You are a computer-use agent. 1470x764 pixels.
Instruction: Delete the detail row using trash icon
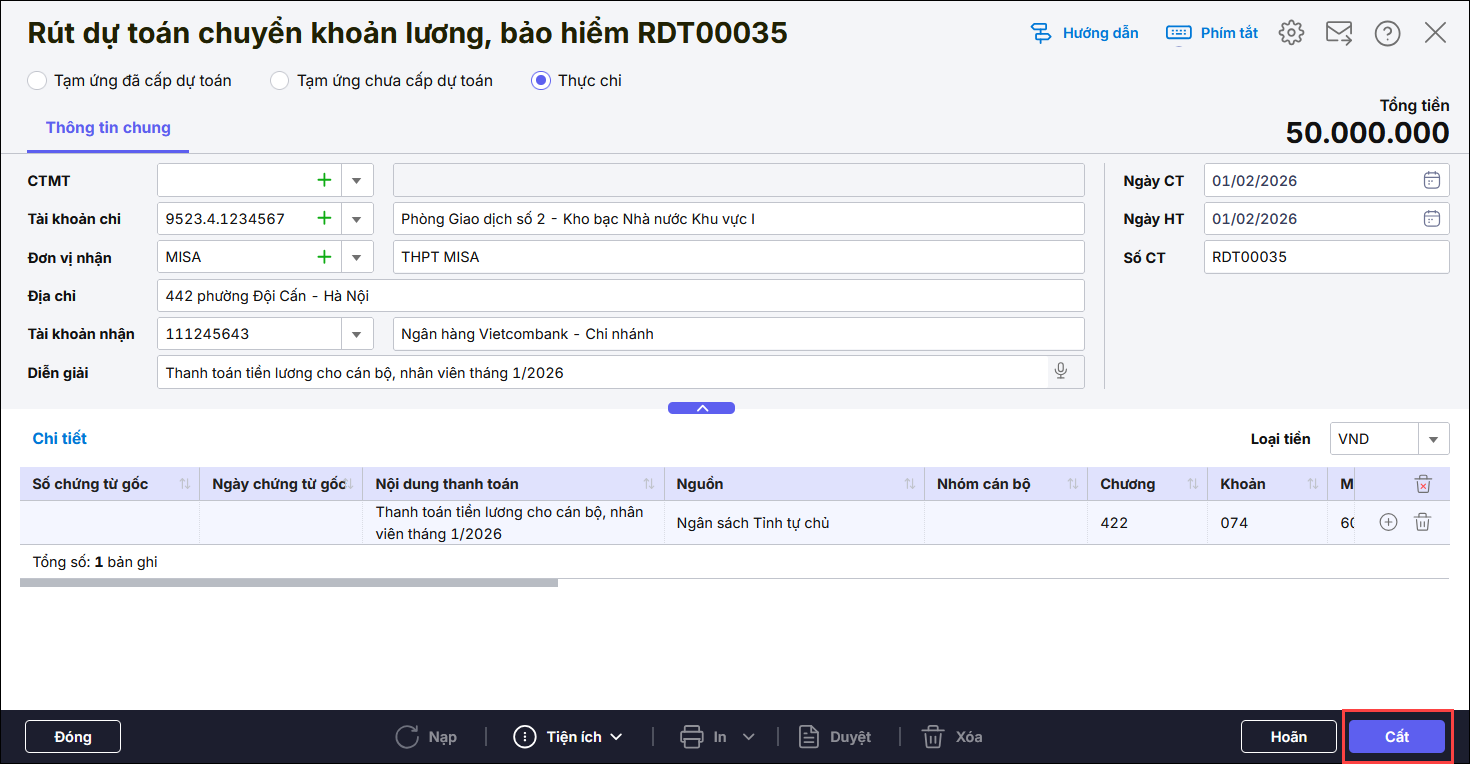pyautogui.click(x=1423, y=522)
